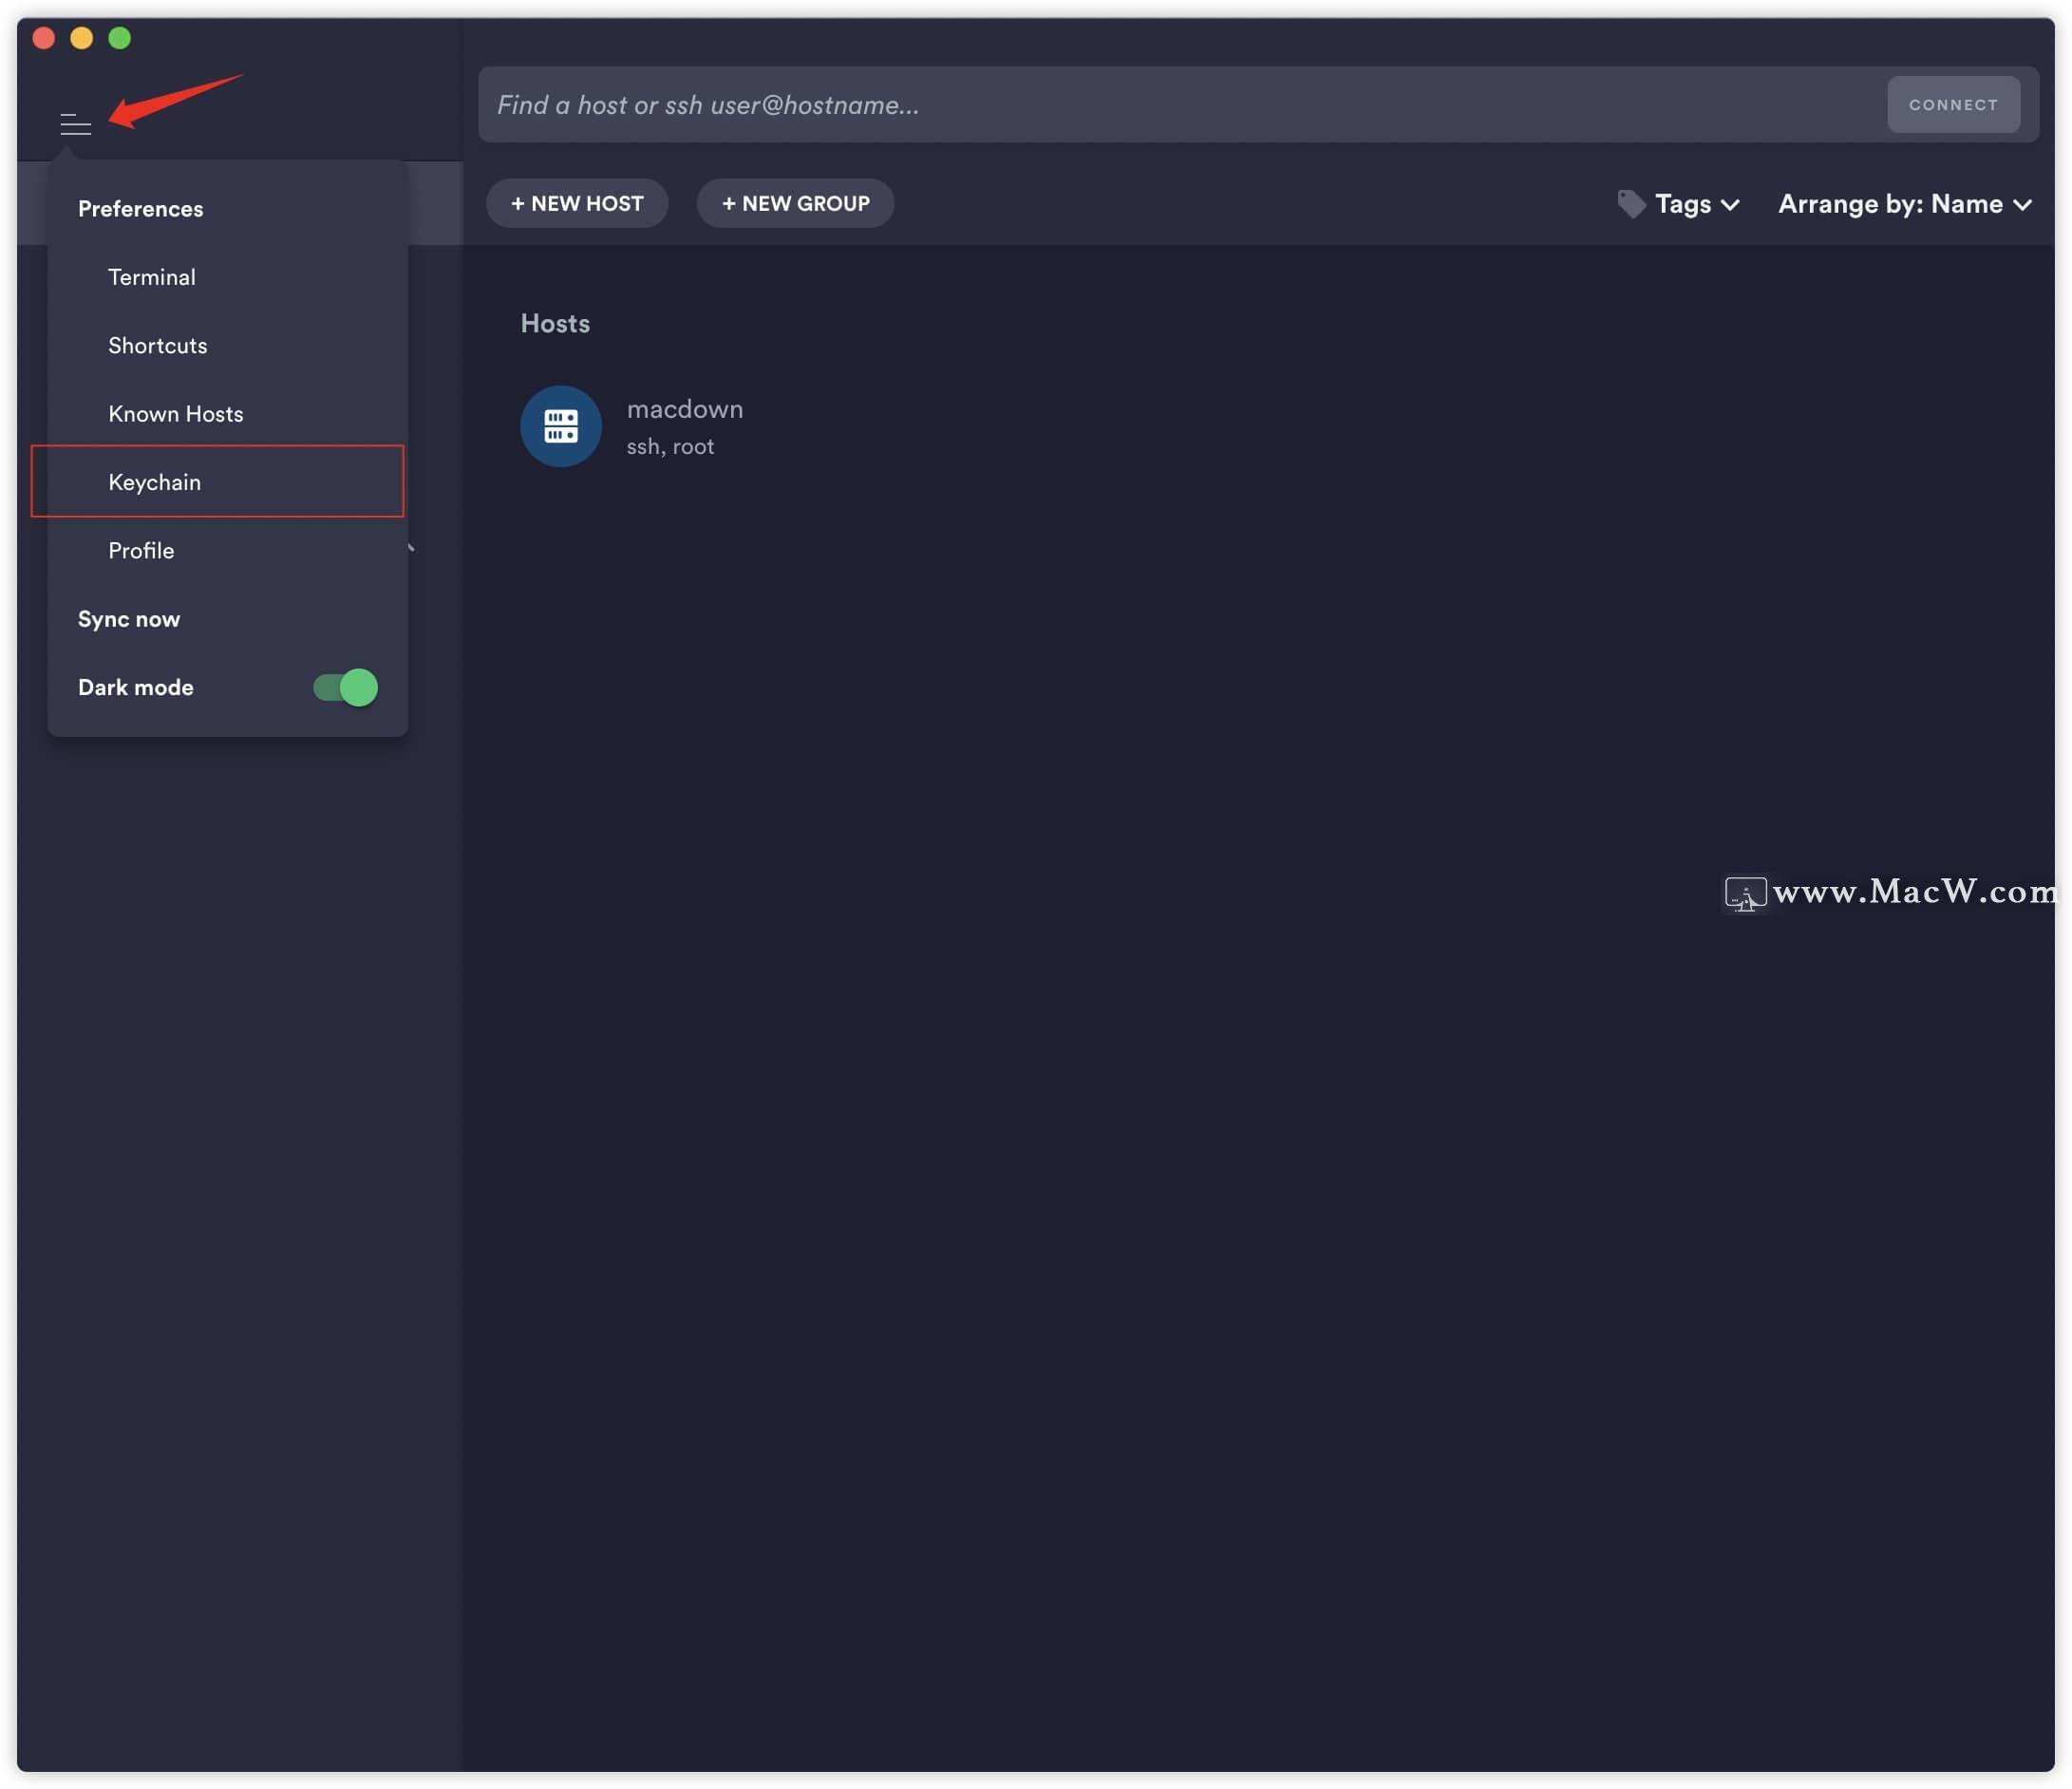Open Known Hosts menu item
The width and height of the screenshot is (2072, 1789).
[176, 414]
